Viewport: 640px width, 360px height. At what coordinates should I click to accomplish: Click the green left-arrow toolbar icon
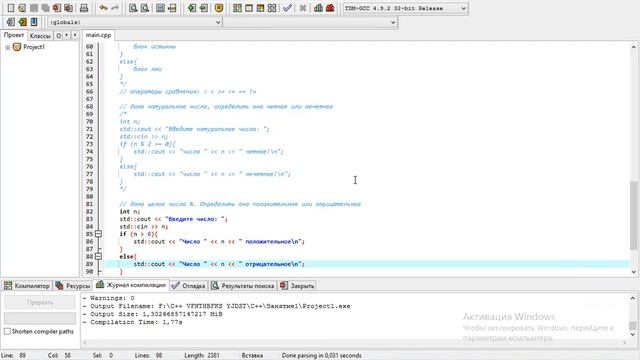[x=203, y=8]
